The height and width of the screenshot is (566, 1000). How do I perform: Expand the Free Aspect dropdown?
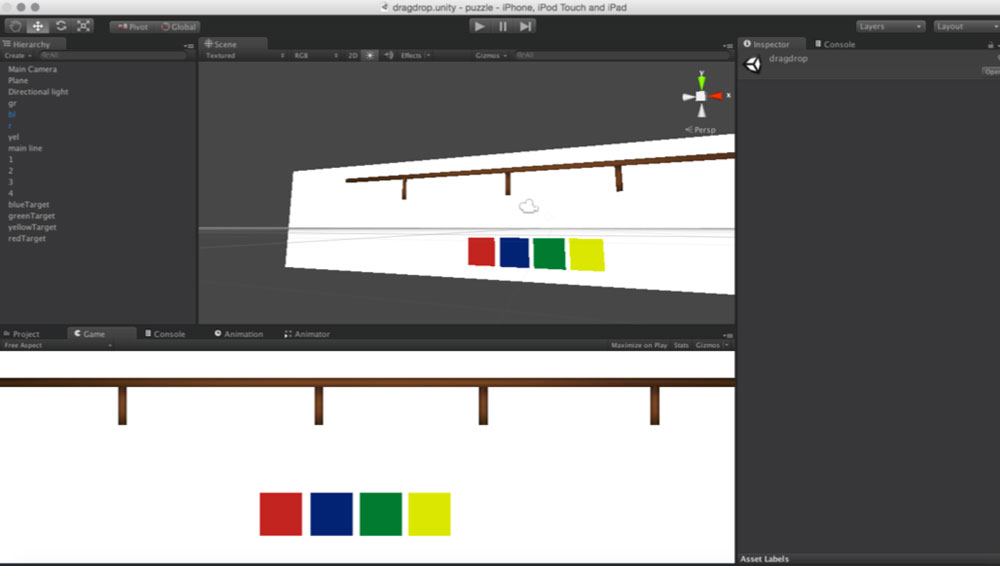pos(56,345)
